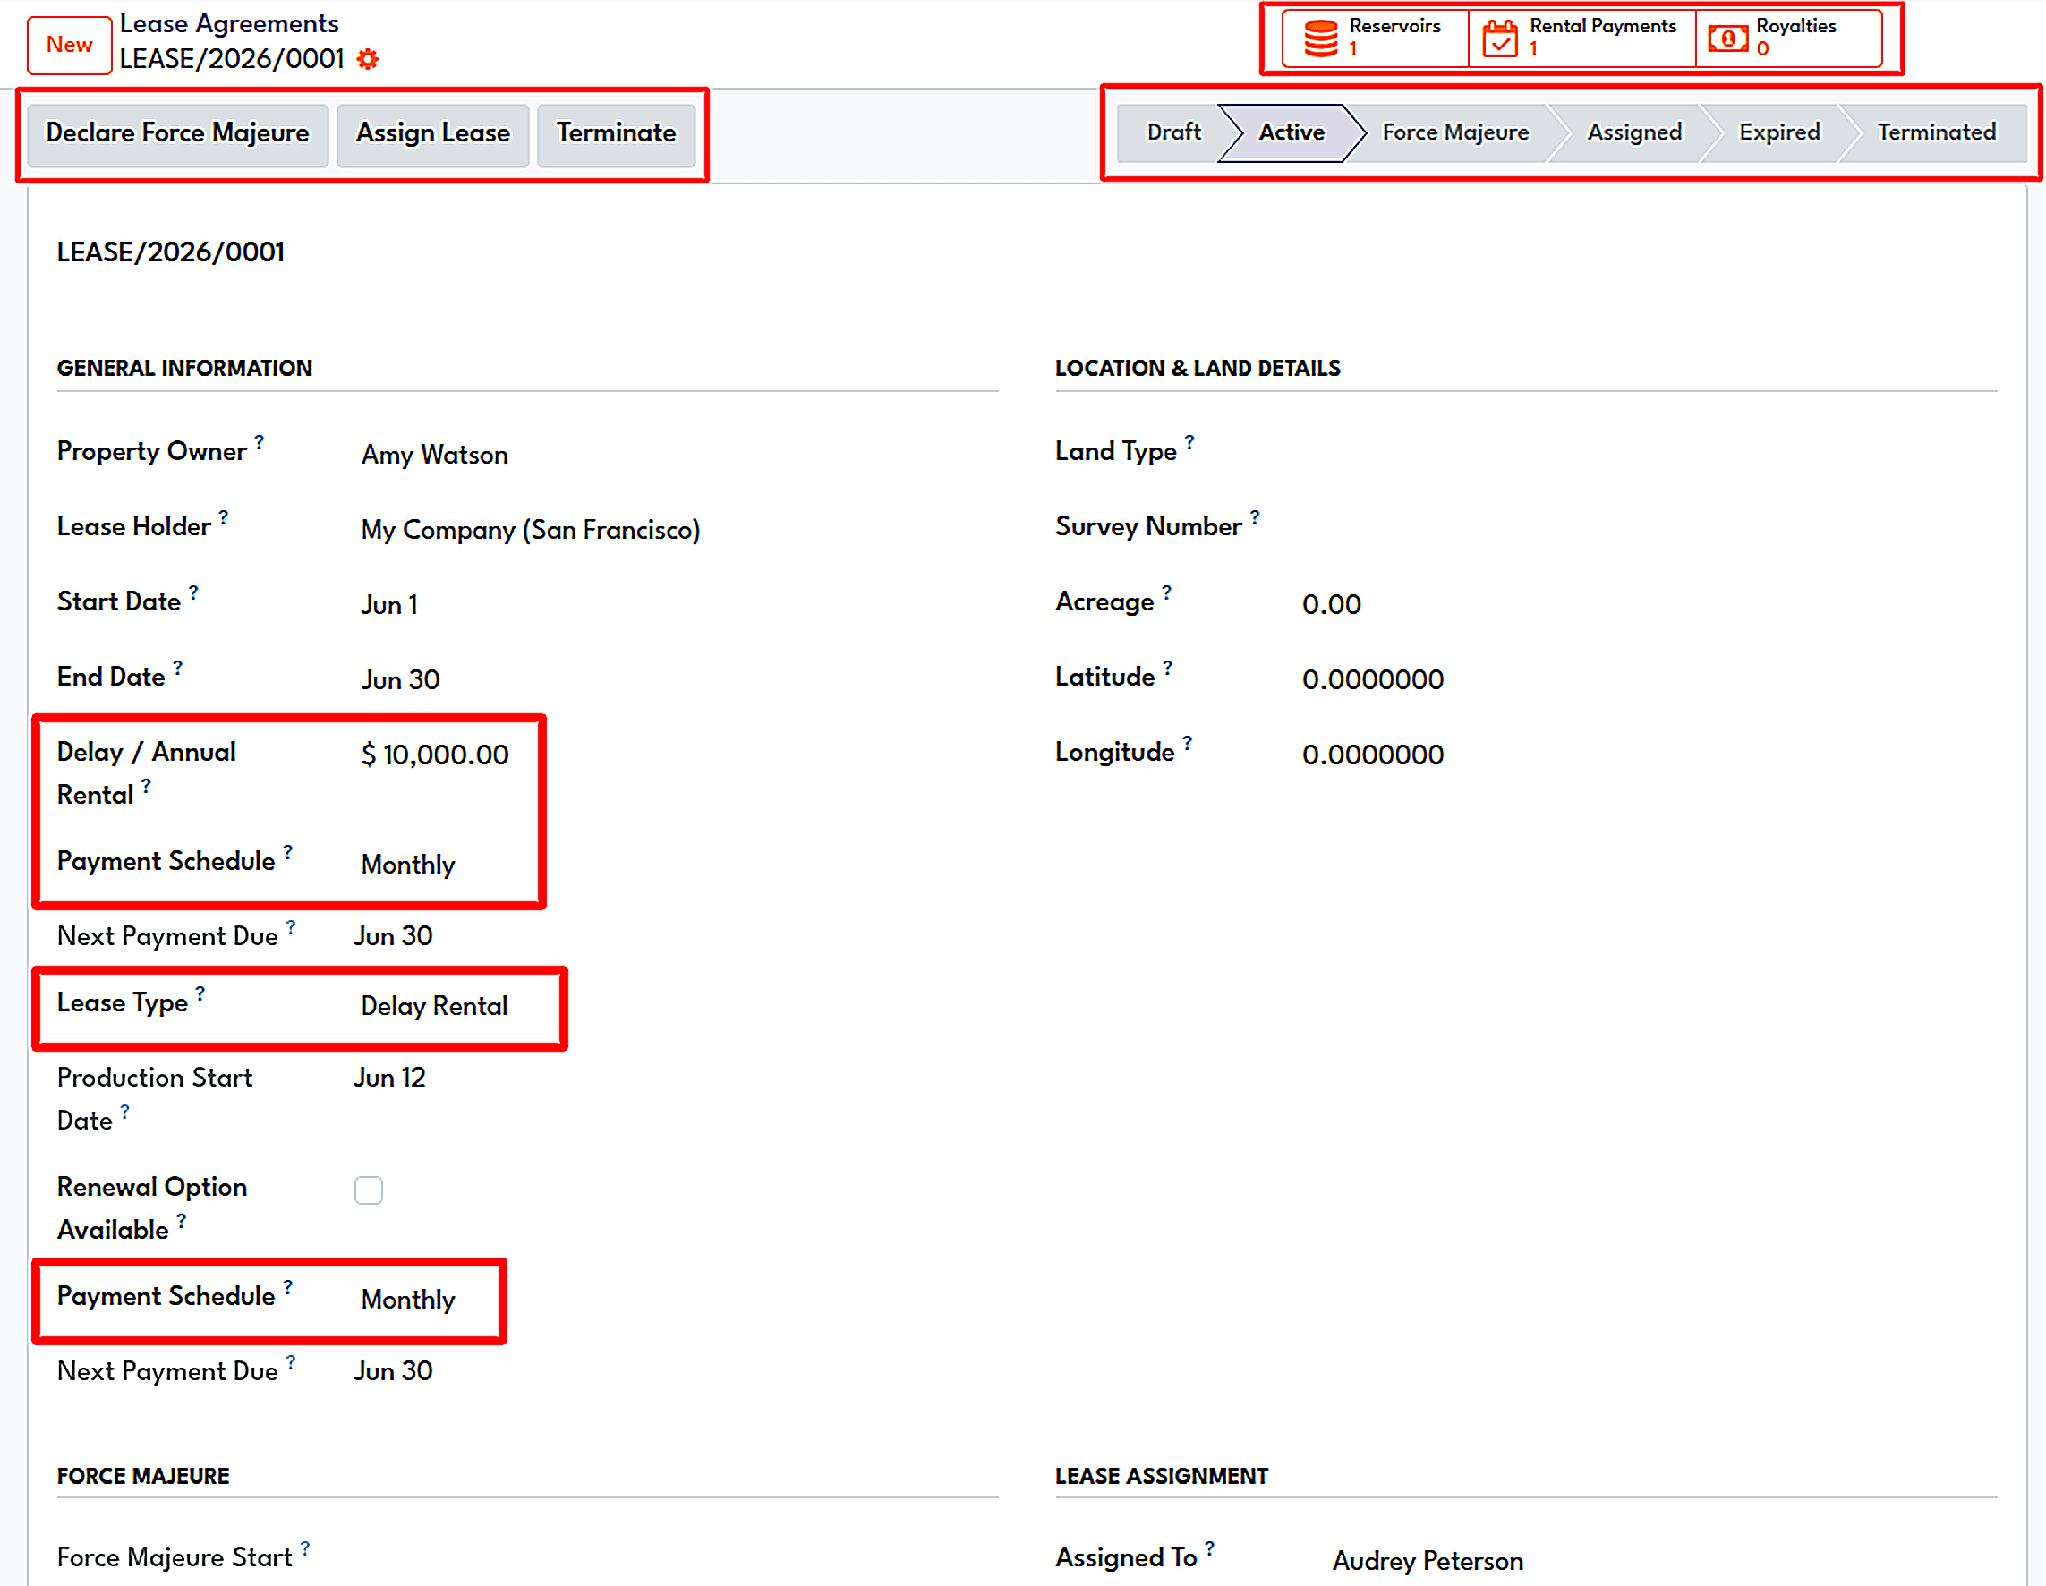The image size is (2046, 1586).
Task: Open Payment Schedule dropdown below Renewal Option
Action: 408,1300
